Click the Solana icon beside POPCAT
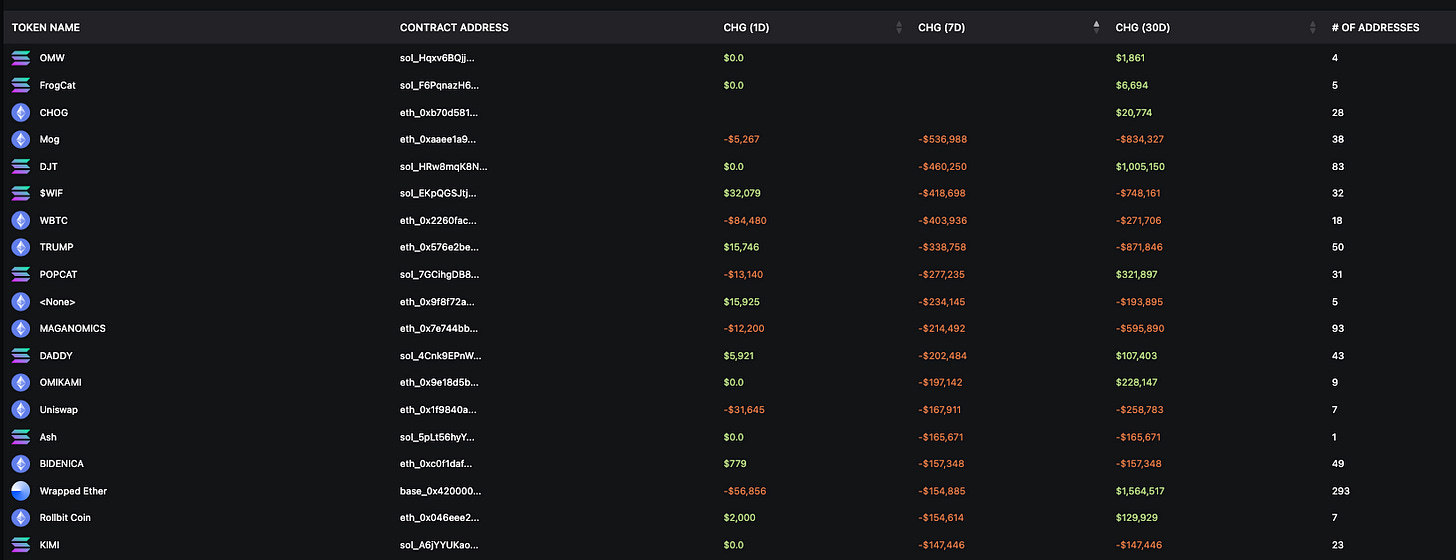Screen dimensions: 1456x560 [x=21, y=274]
